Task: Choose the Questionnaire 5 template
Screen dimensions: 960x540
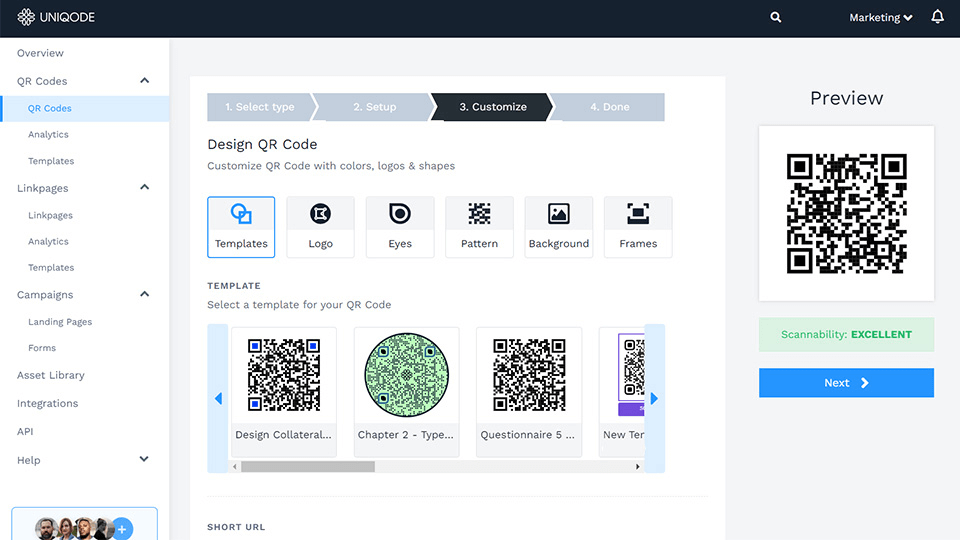Action: tap(529, 392)
